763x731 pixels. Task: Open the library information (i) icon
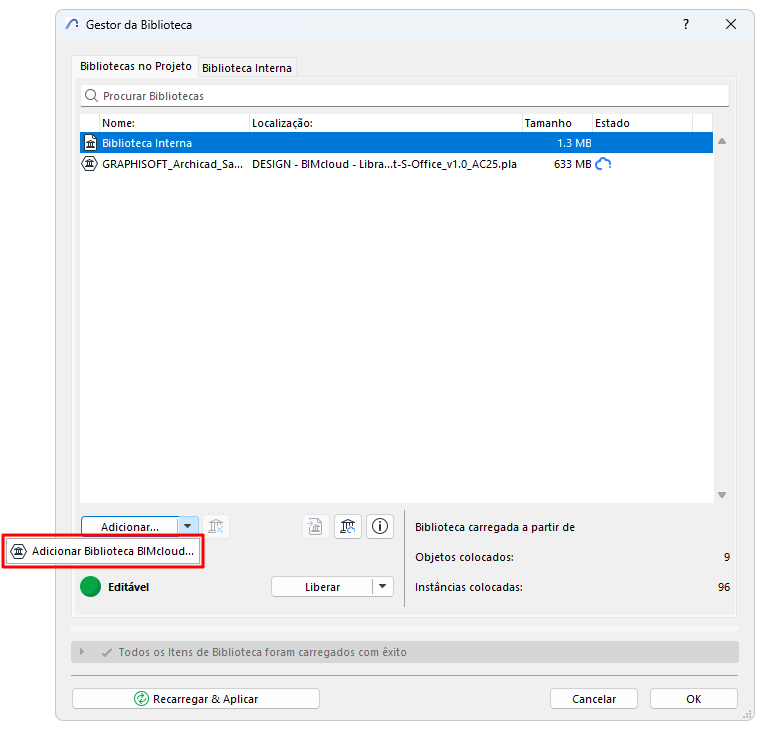(x=380, y=527)
